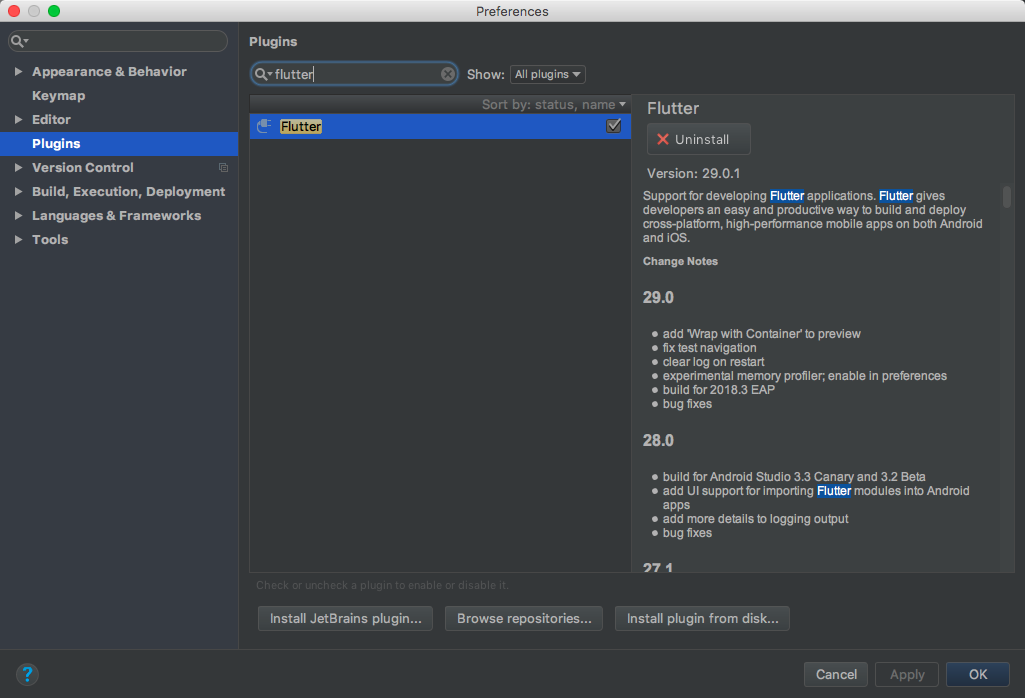
Task: Click the plugin description scrollbar
Action: pos(1006,196)
